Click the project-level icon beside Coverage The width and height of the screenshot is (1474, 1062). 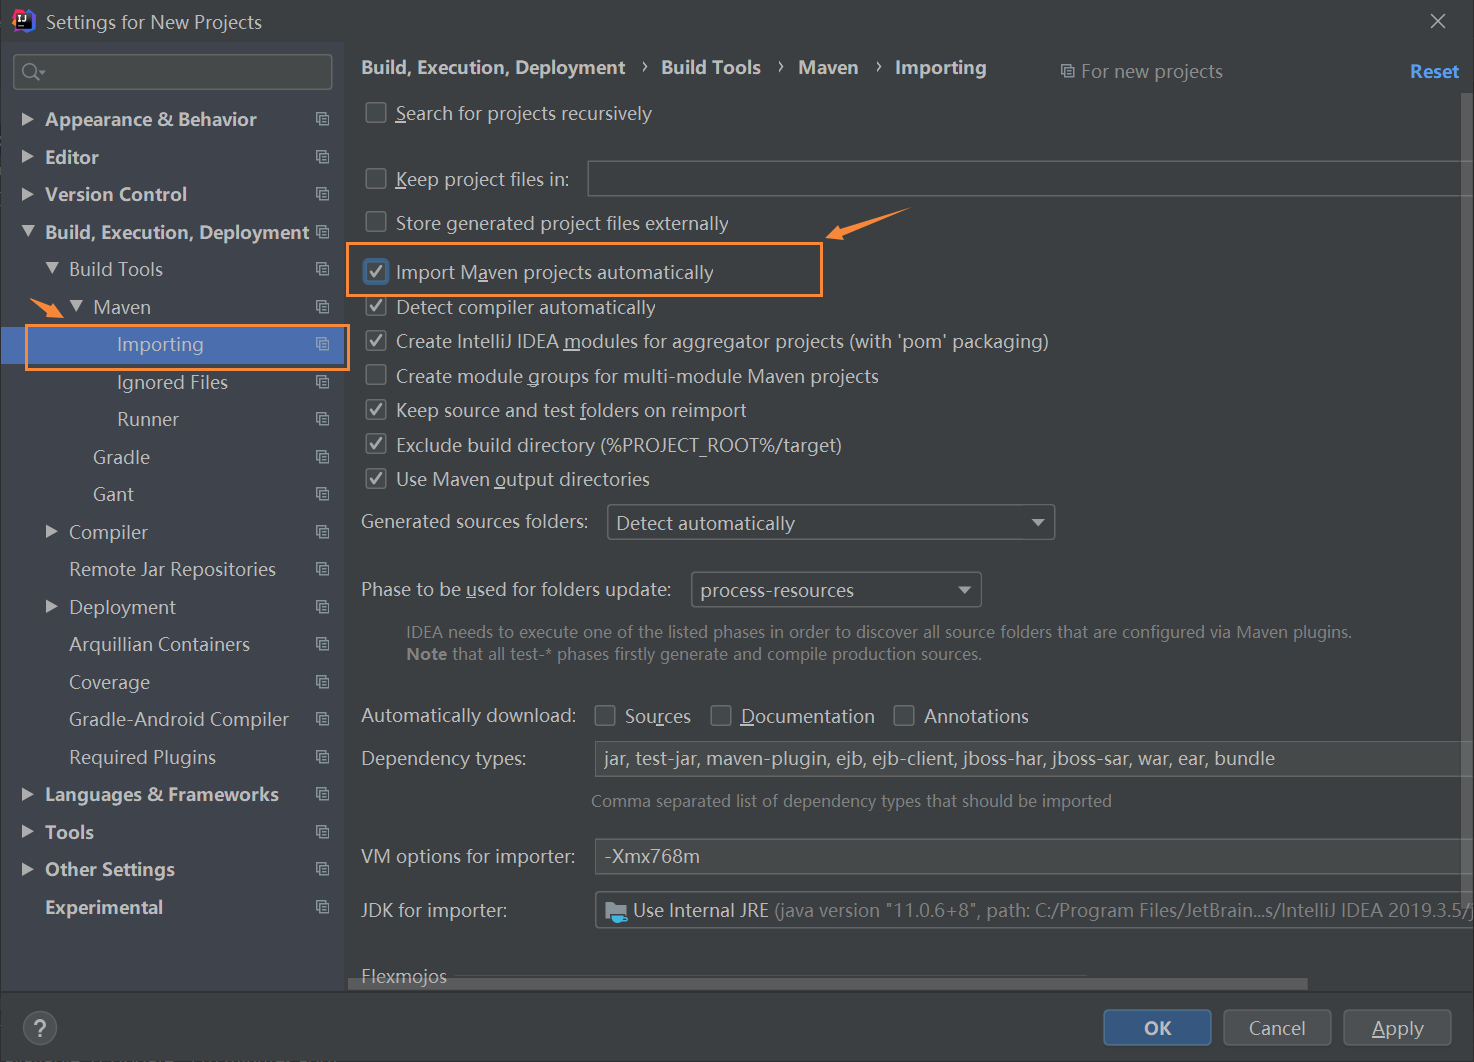[322, 682]
